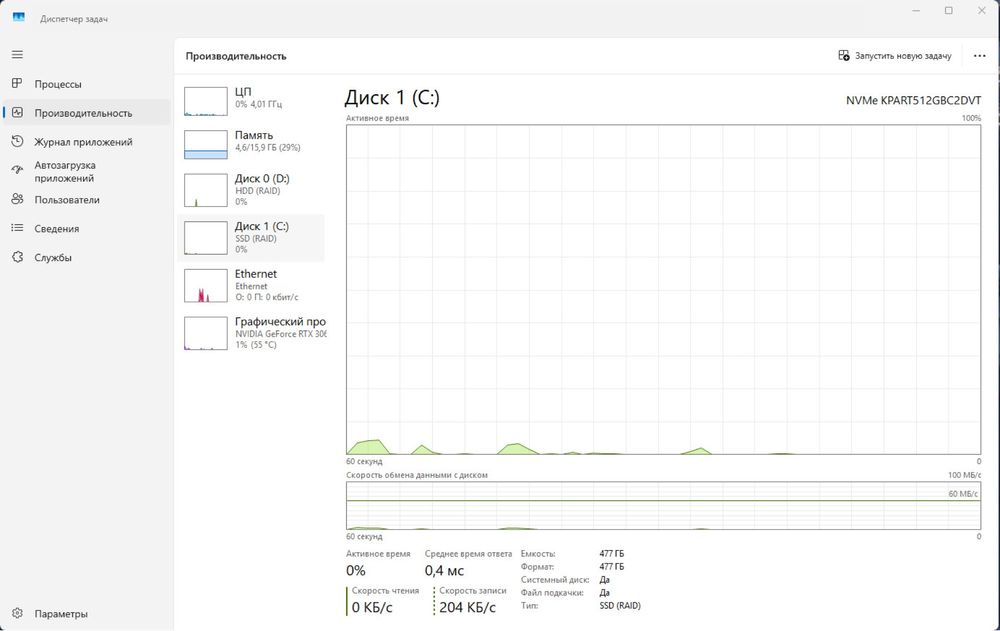Image resolution: width=1000 pixels, height=631 pixels.
Task: Click Запустить новую задачу button
Action: click(x=895, y=56)
